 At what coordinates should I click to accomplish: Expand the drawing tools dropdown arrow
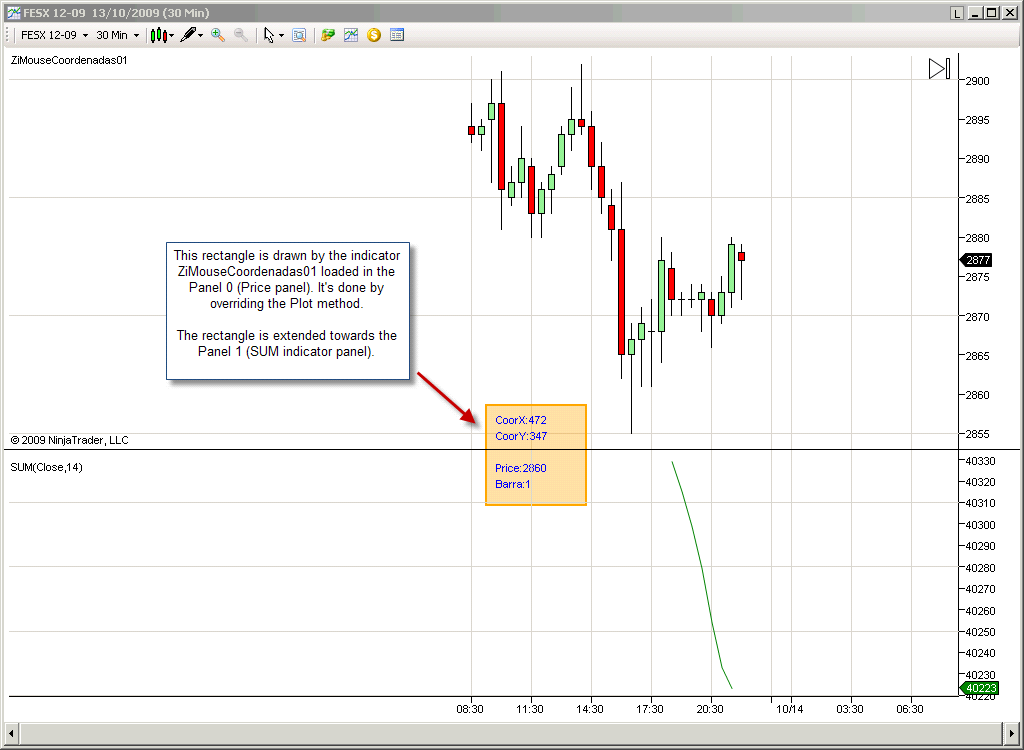click(200, 36)
